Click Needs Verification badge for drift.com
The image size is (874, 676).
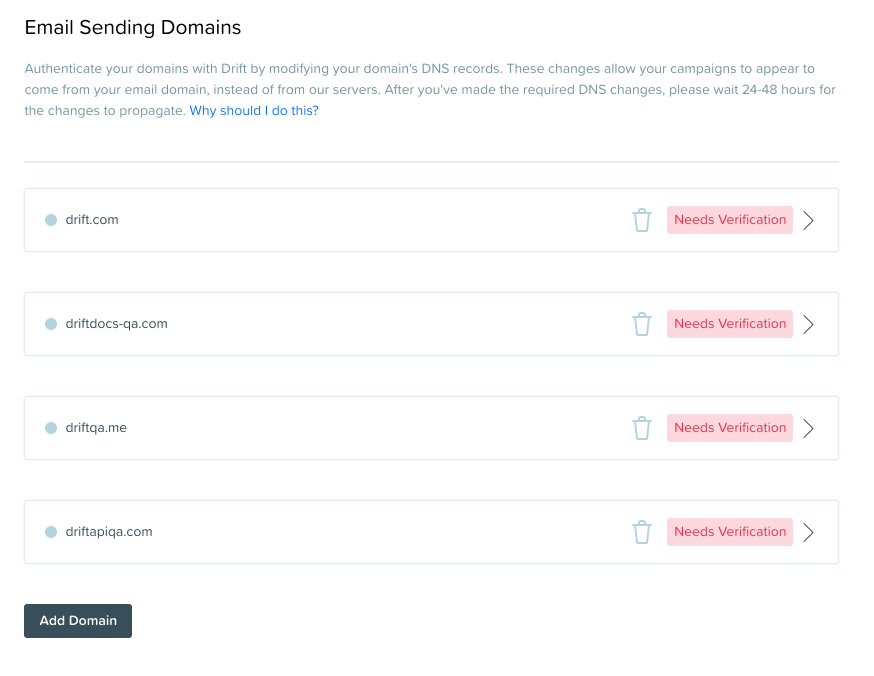pos(730,220)
